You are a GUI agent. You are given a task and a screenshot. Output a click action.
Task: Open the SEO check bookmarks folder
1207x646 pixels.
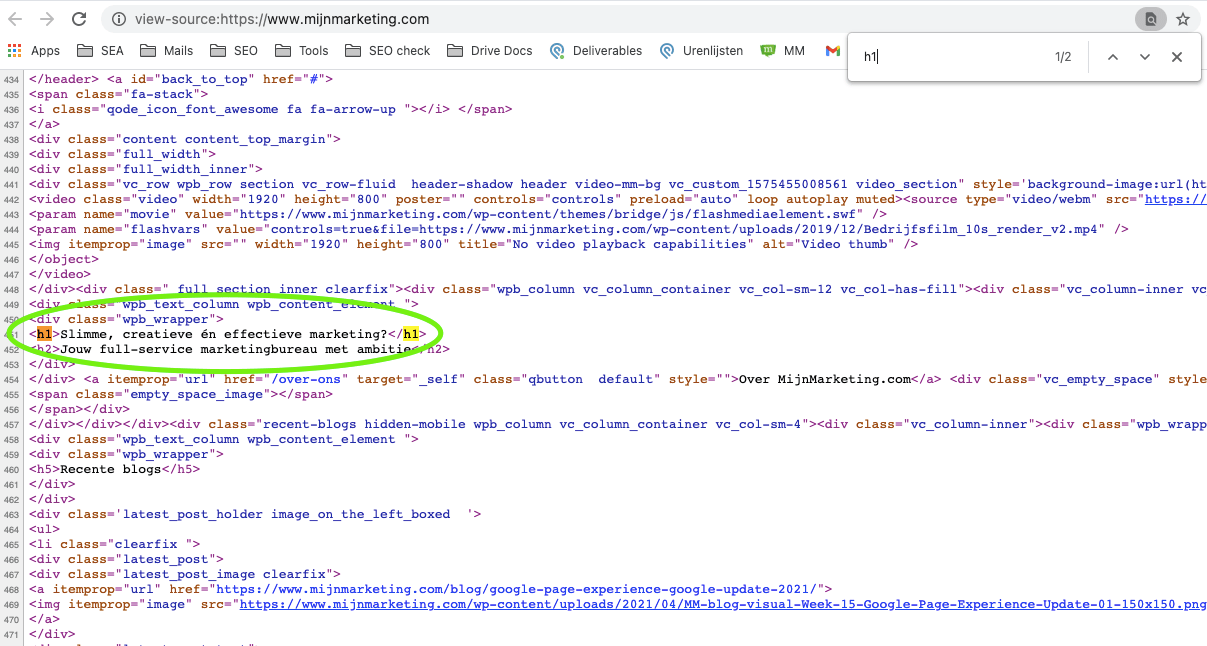[x=386, y=50]
